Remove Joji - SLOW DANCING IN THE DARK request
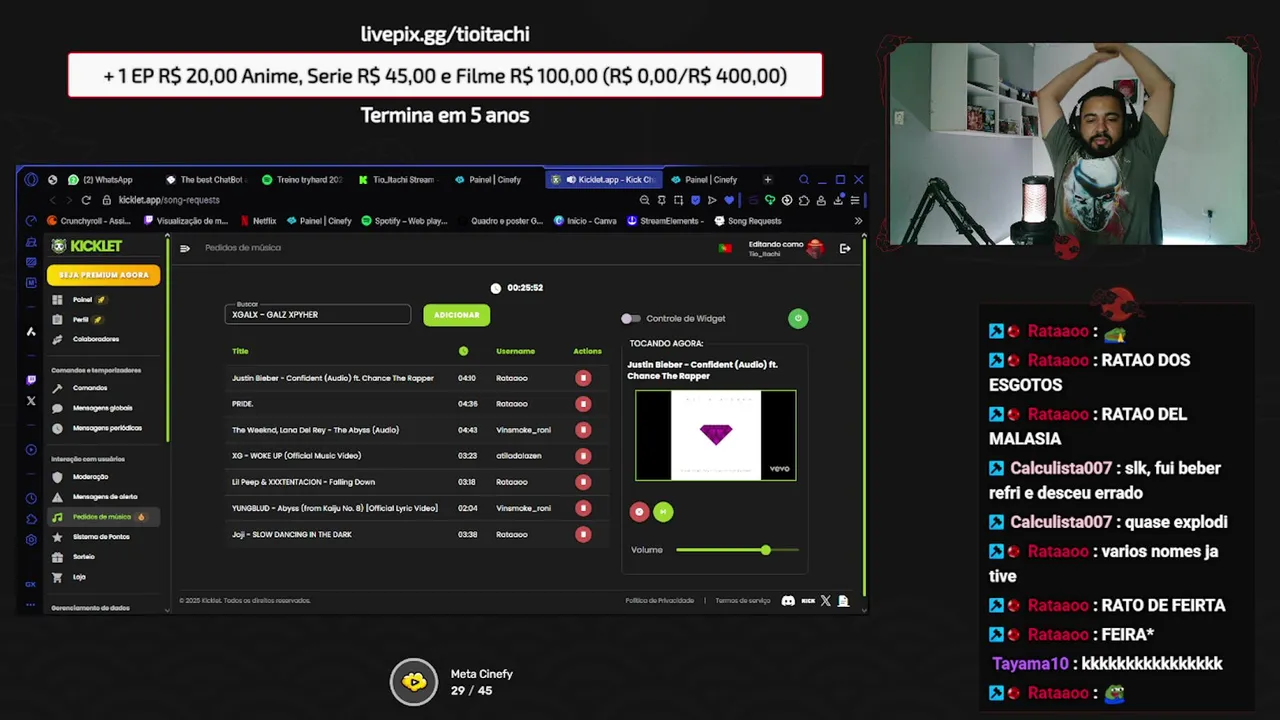The width and height of the screenshot is (1280, 720). pos(583,534)
